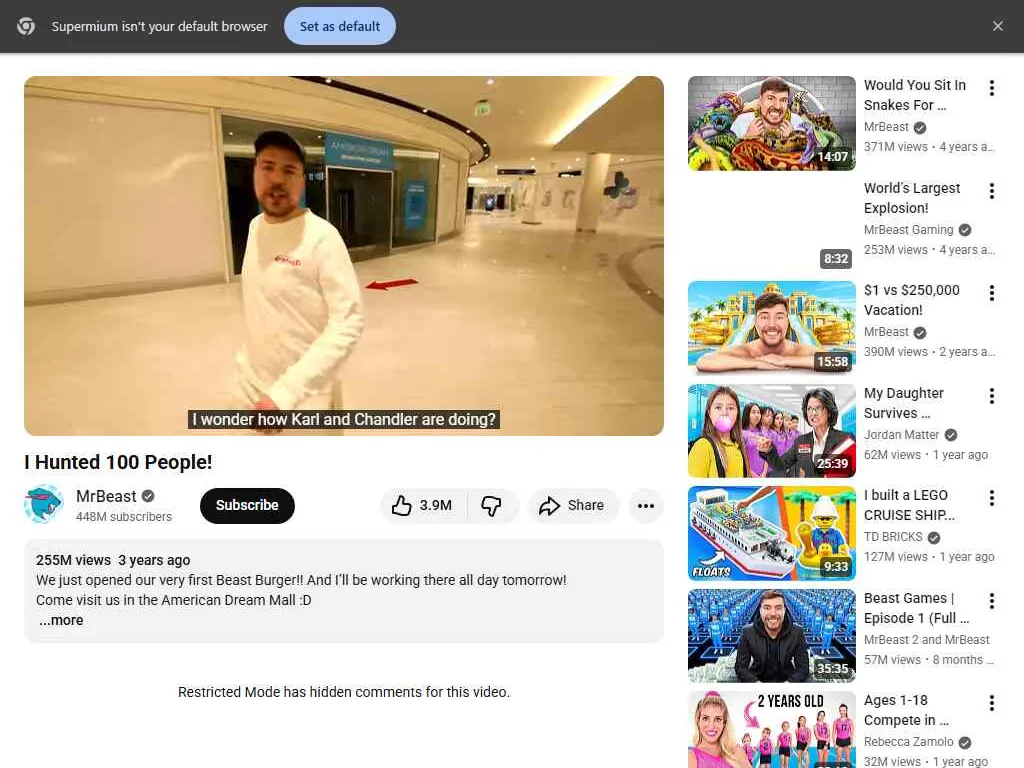This screenshot has width=1024, height=768.
Task: Open MrBeast channel name under the video
Action: coord(106,496)
